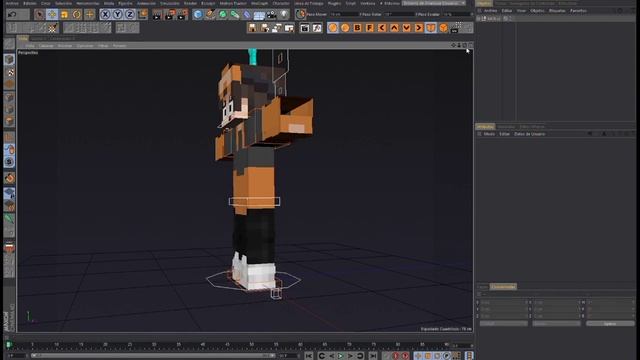640x360 pixels.
Task: Toggle position keyframe recording
Action: pos(418,356)
